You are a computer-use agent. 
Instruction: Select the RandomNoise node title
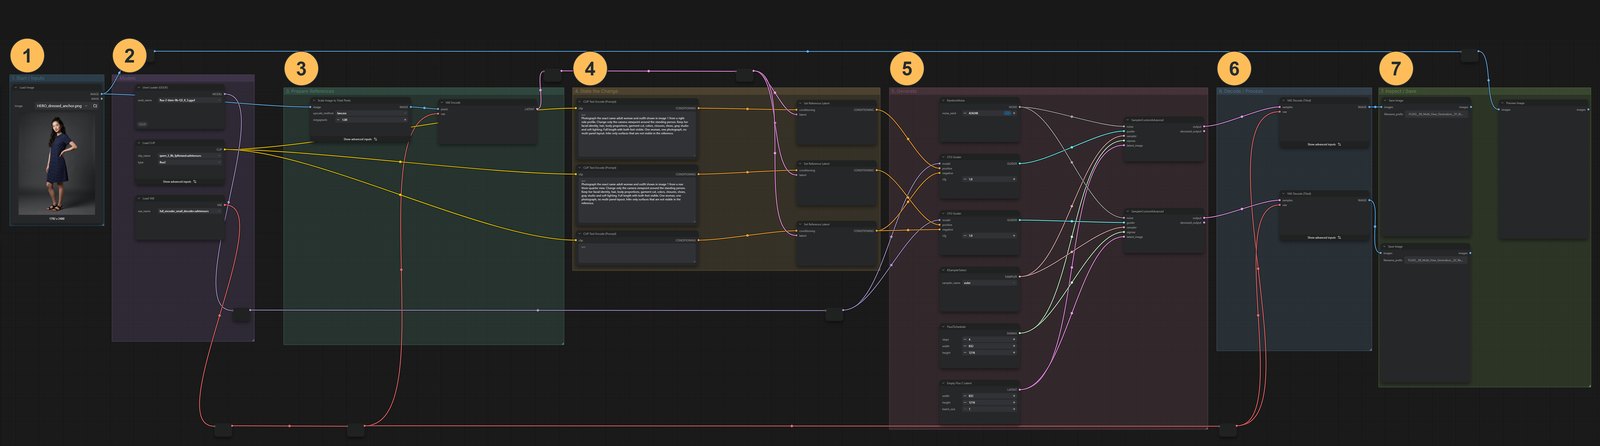click(956, 100)
